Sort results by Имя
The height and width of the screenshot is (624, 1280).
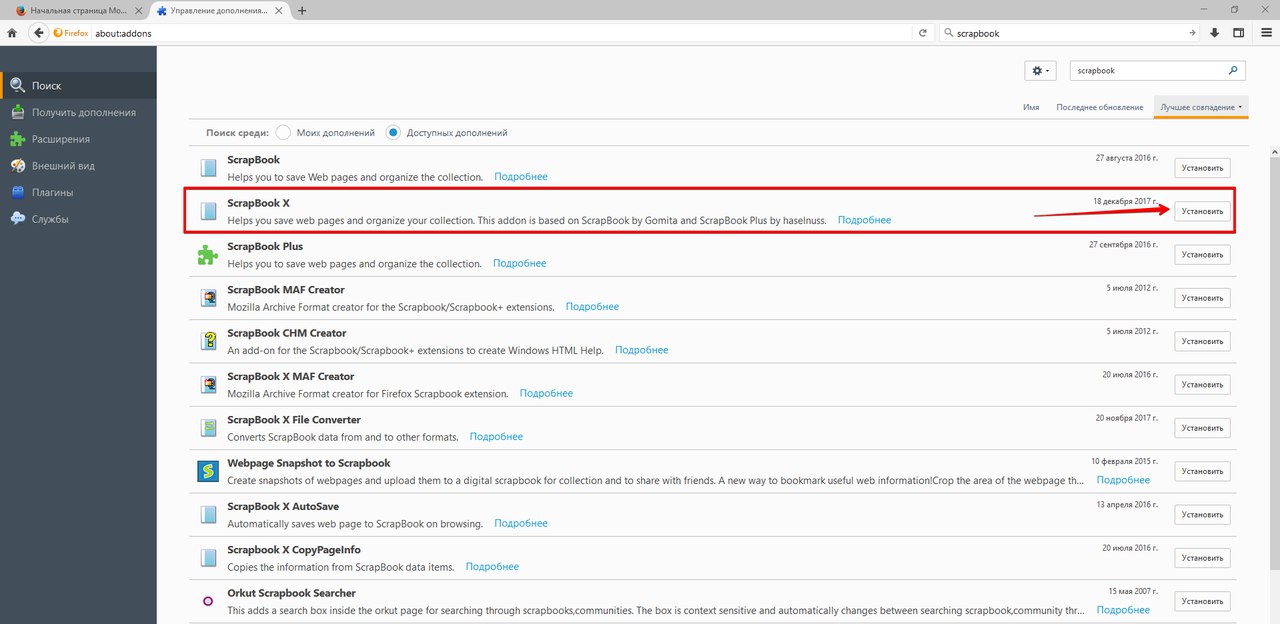tap(1031, 107)
